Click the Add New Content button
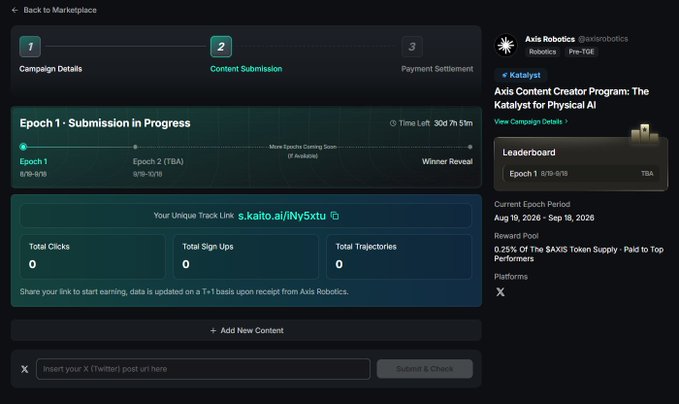Screen dimensions: 679x404 (246, 330)
